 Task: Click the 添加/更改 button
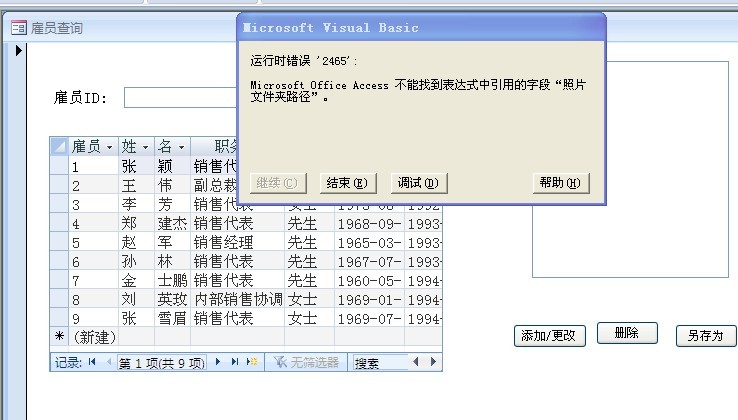[550, 336]
